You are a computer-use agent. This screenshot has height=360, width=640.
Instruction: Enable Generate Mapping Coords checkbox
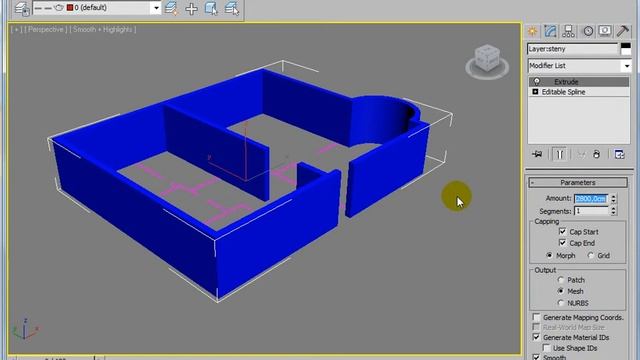pos(536,317)
